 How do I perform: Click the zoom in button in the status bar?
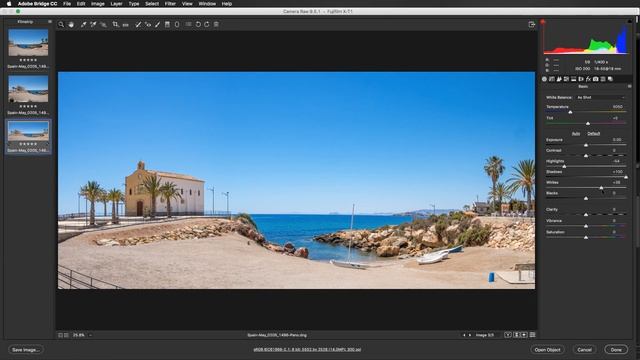click(66, 335)
